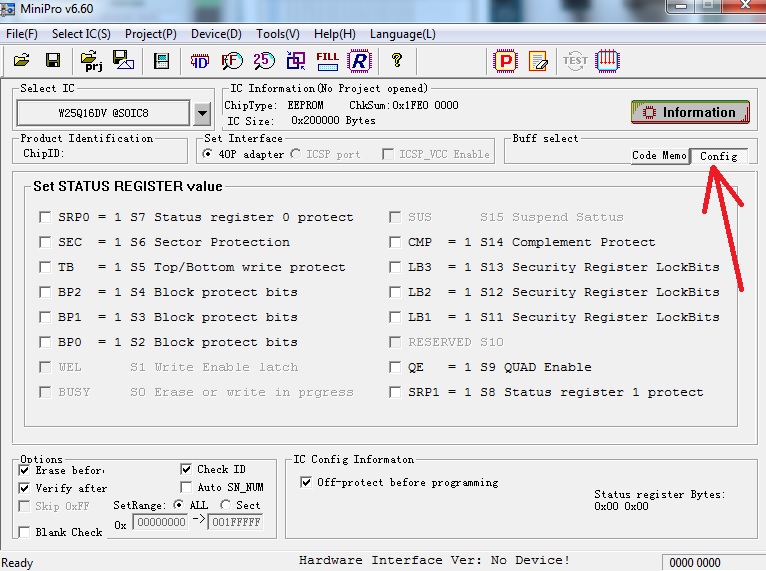Check the LB1 Security Register LockBits box
Image resolution: width=766 pixels, height=571 pixels.
click(x=395, y=317)
